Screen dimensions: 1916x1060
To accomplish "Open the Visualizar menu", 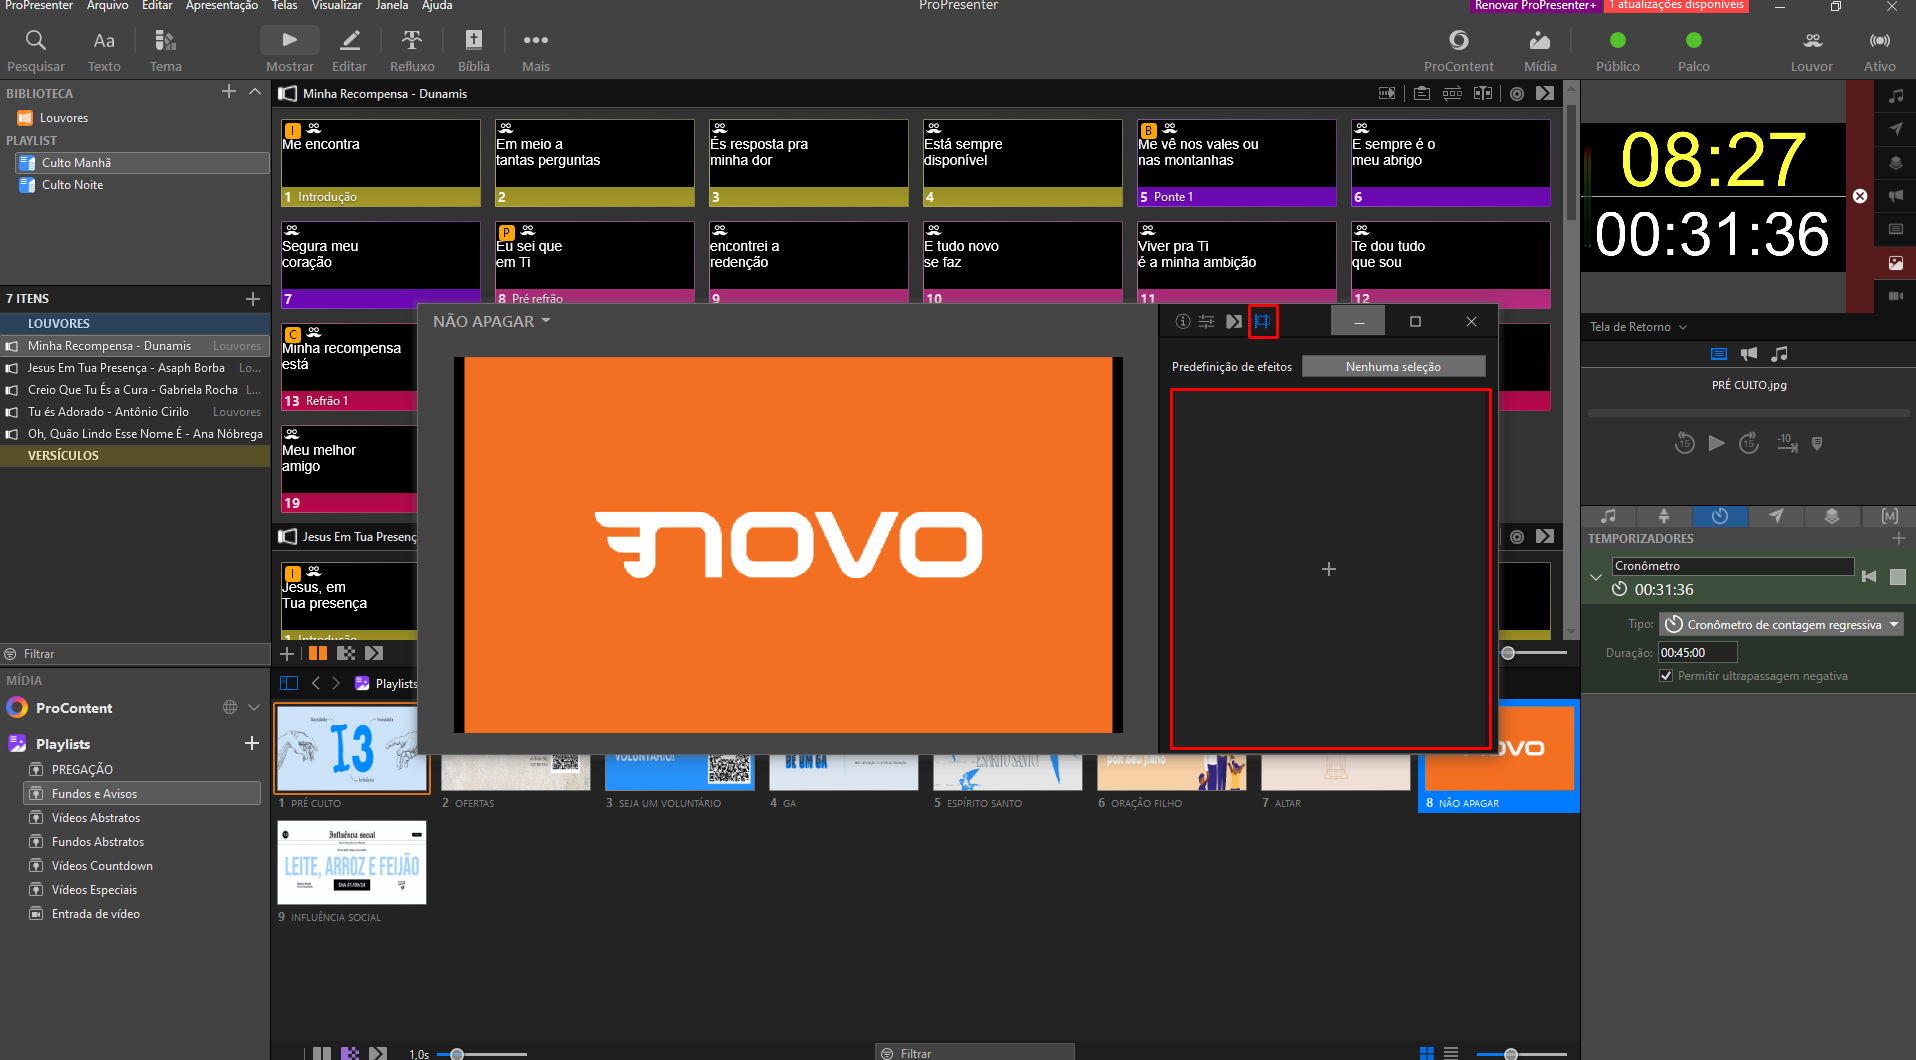I will [x=336, y=6].
